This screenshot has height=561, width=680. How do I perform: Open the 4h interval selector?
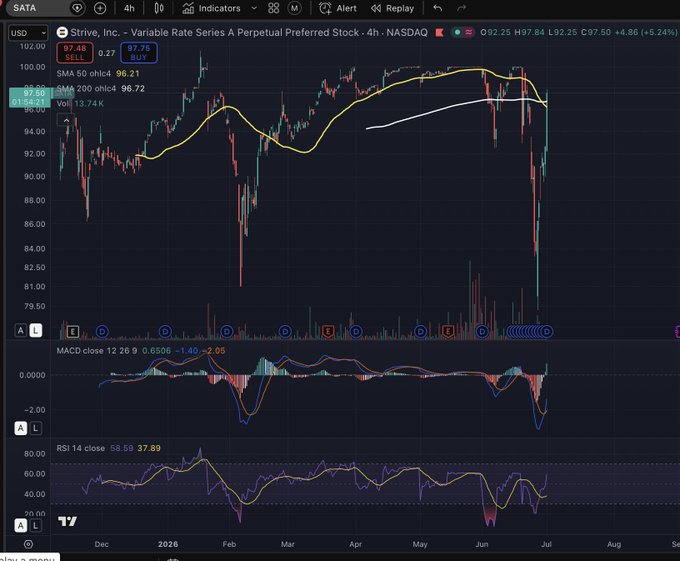click(x=129, y=8)
